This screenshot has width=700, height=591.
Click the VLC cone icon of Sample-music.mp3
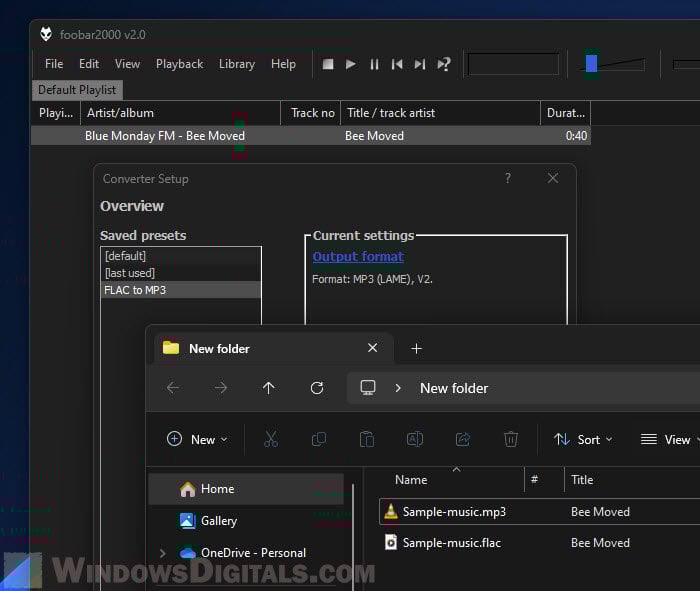coord(391,511)
